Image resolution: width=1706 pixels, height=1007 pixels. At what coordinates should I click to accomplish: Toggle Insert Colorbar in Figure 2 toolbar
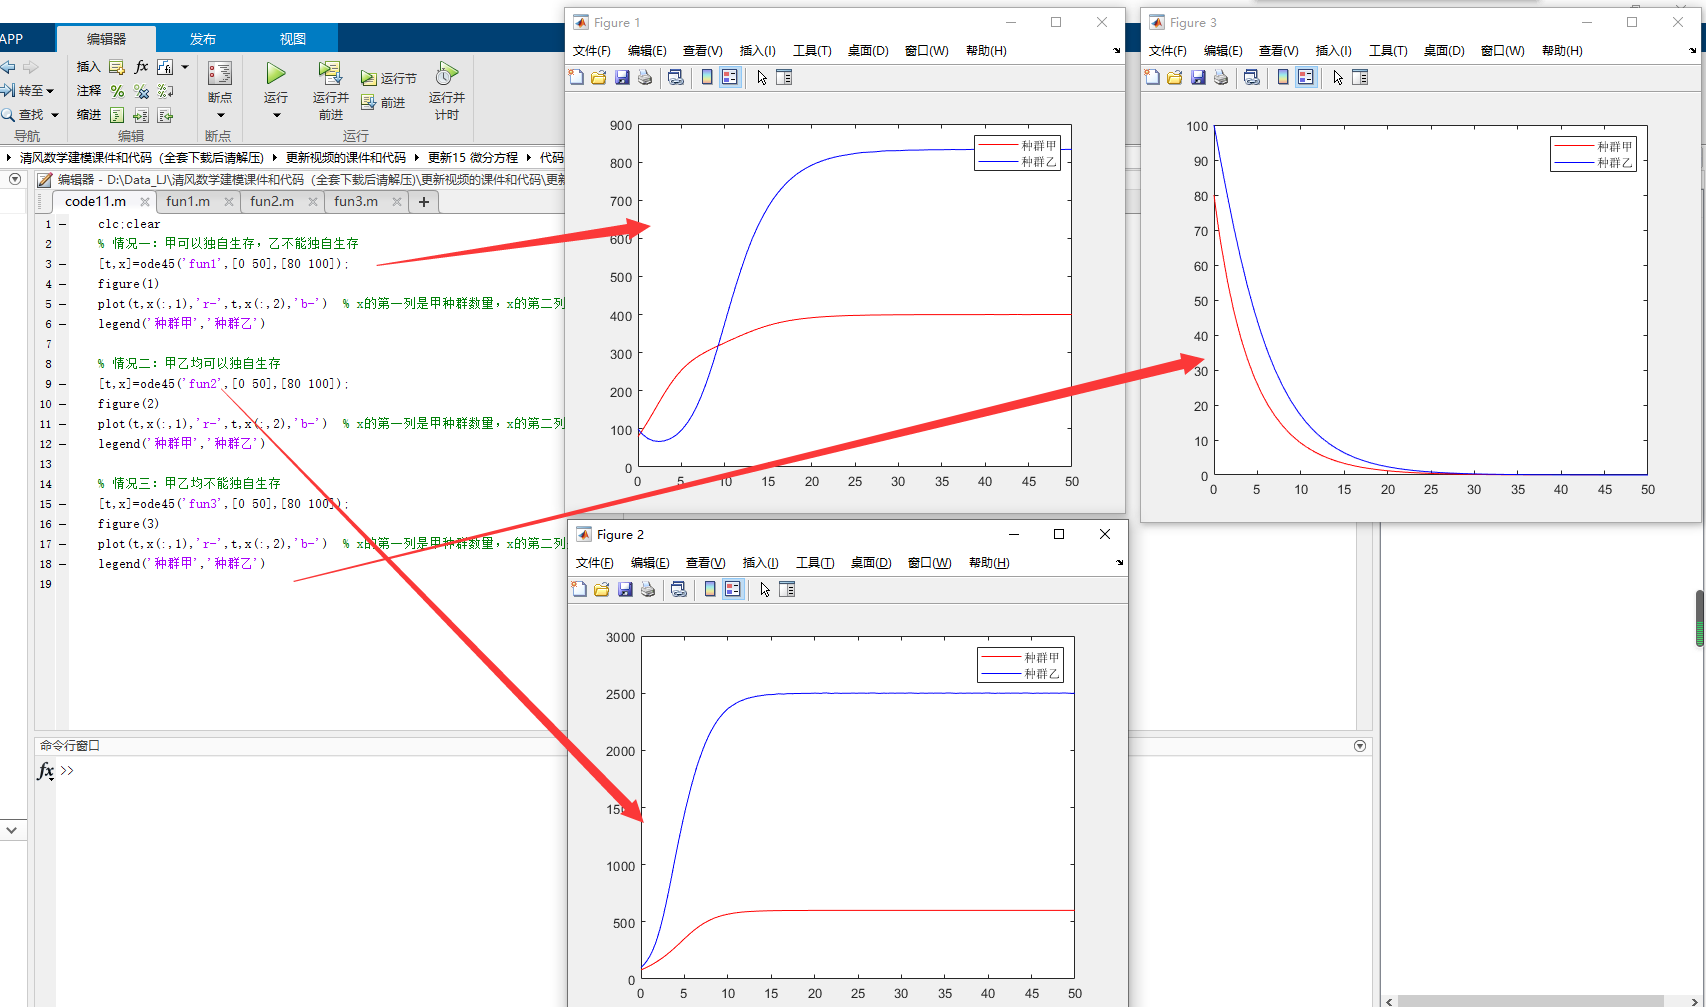point(710,589)
